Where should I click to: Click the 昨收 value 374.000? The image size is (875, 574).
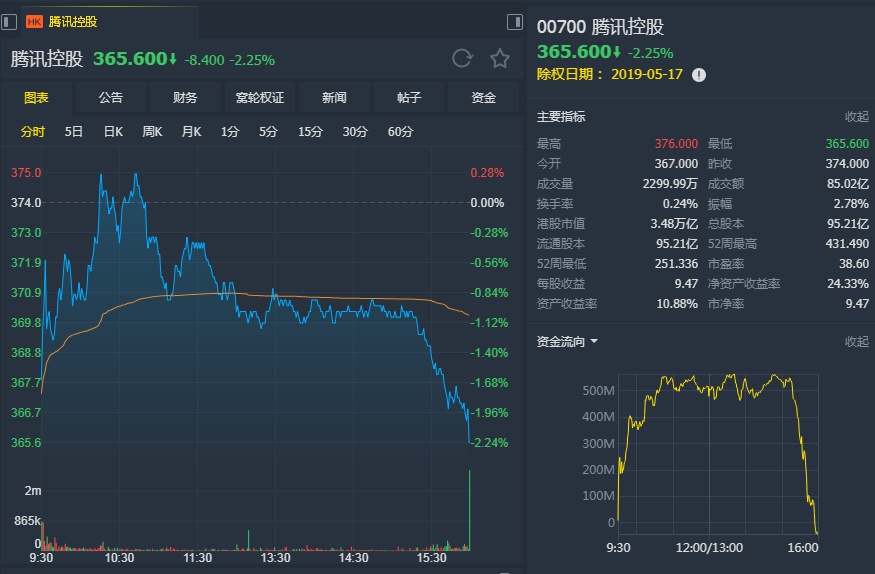click(x=847, y=163)
